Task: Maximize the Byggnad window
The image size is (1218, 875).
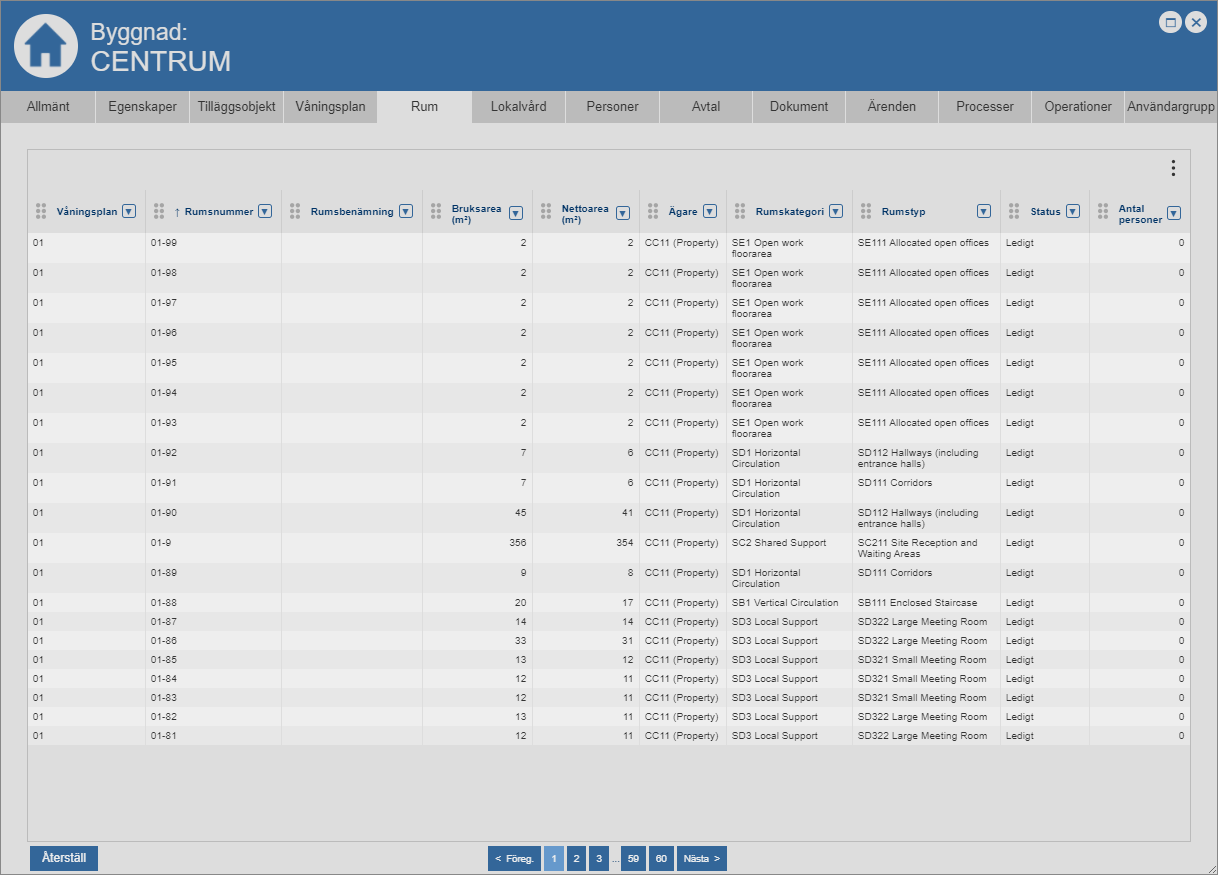Action: click(x=1170, y=22)
